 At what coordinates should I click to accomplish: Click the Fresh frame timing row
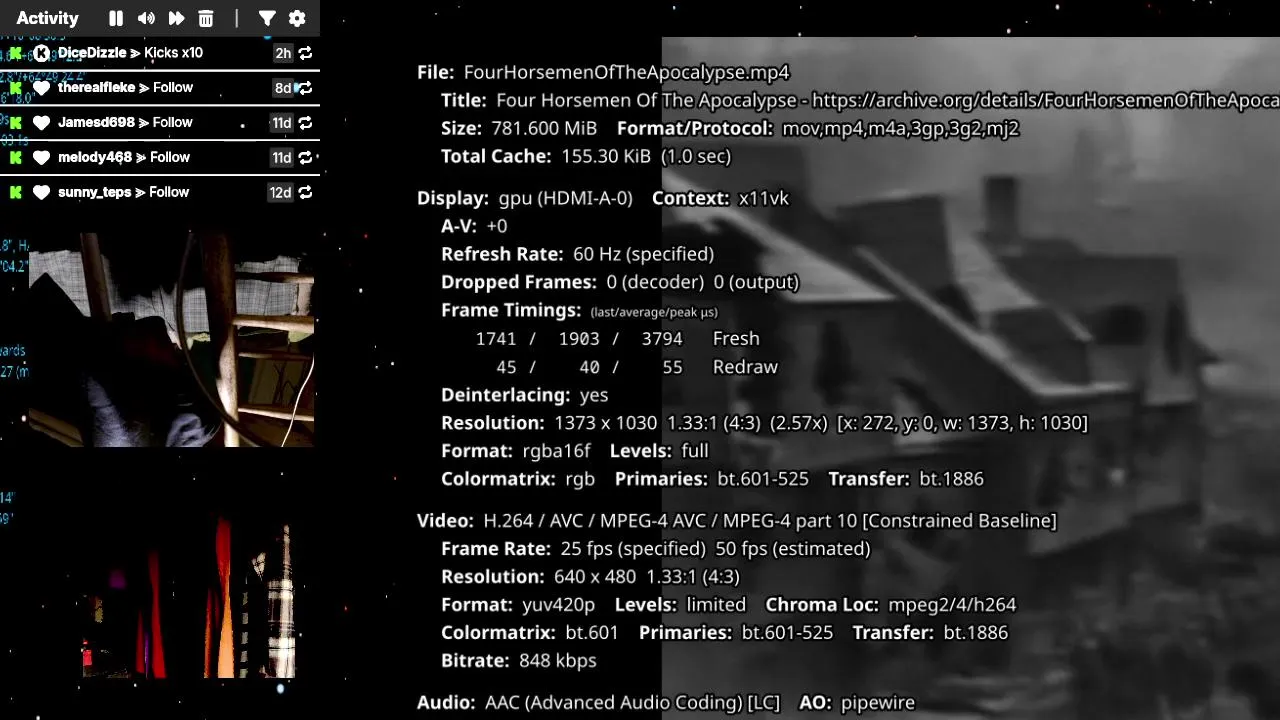618,339
